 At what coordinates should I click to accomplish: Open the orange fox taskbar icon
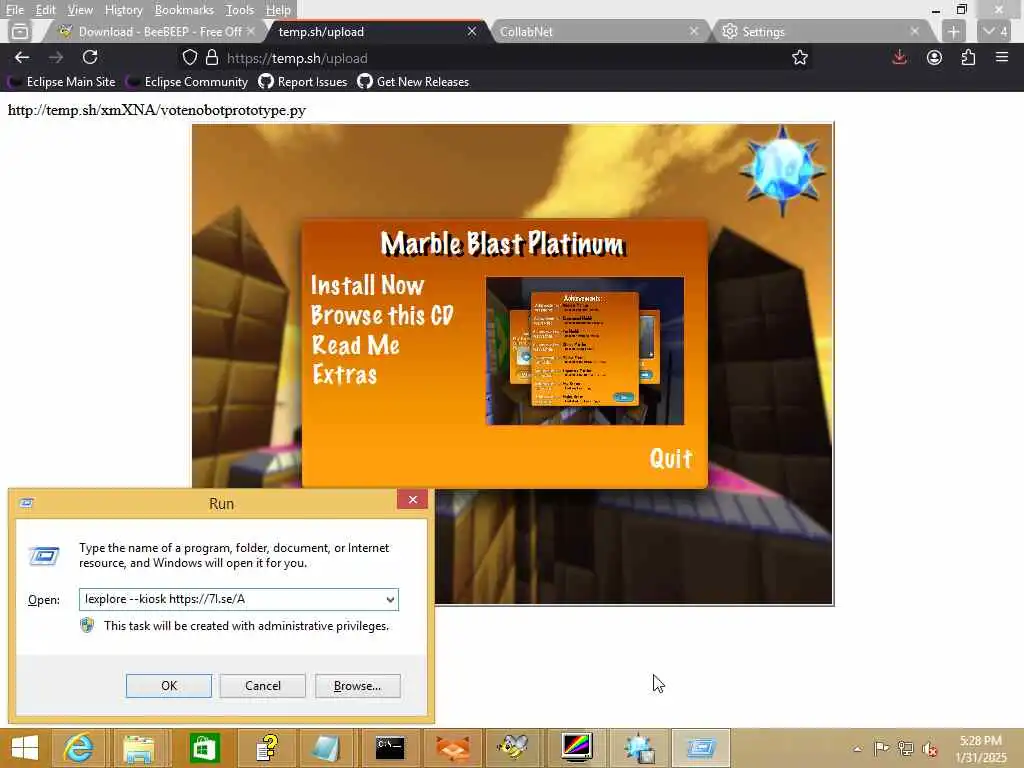tap(452, 748)
